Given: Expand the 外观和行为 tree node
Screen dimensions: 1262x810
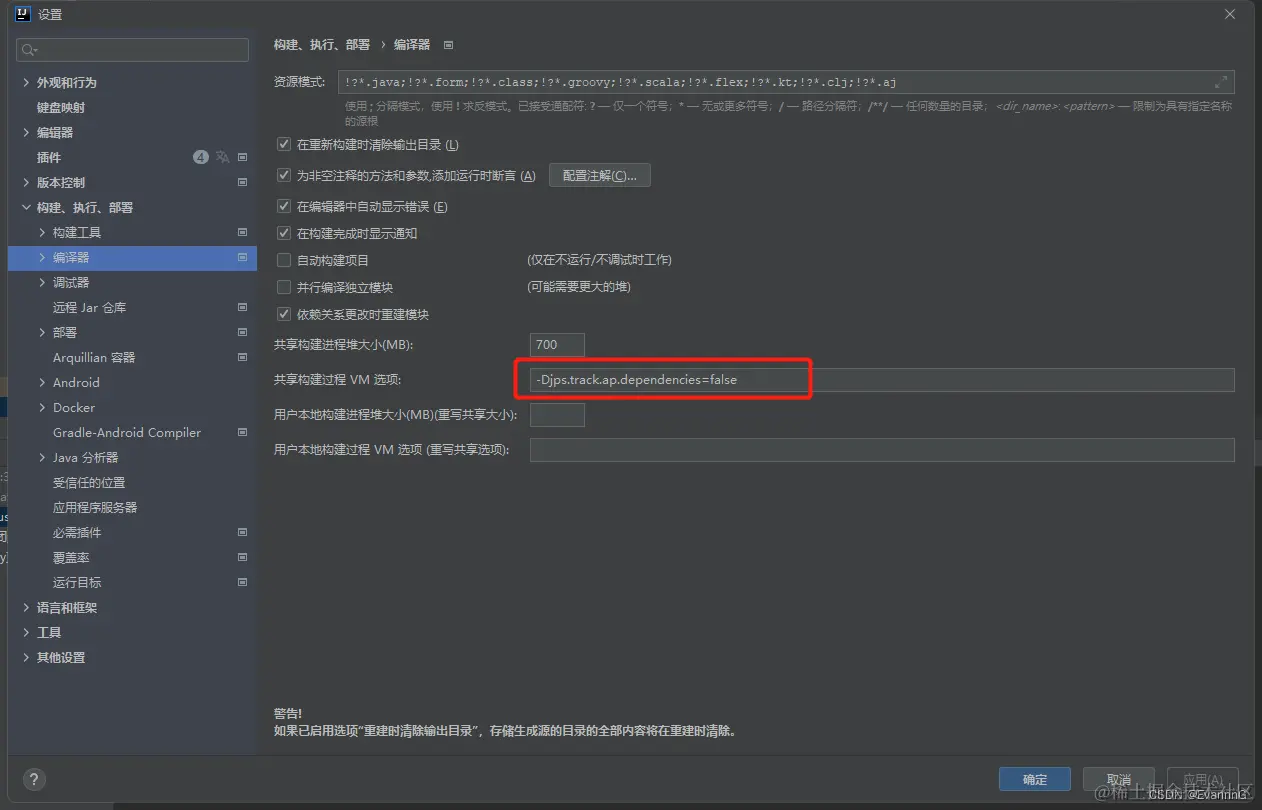Looking at the screenshot, I should coord(26,82).
